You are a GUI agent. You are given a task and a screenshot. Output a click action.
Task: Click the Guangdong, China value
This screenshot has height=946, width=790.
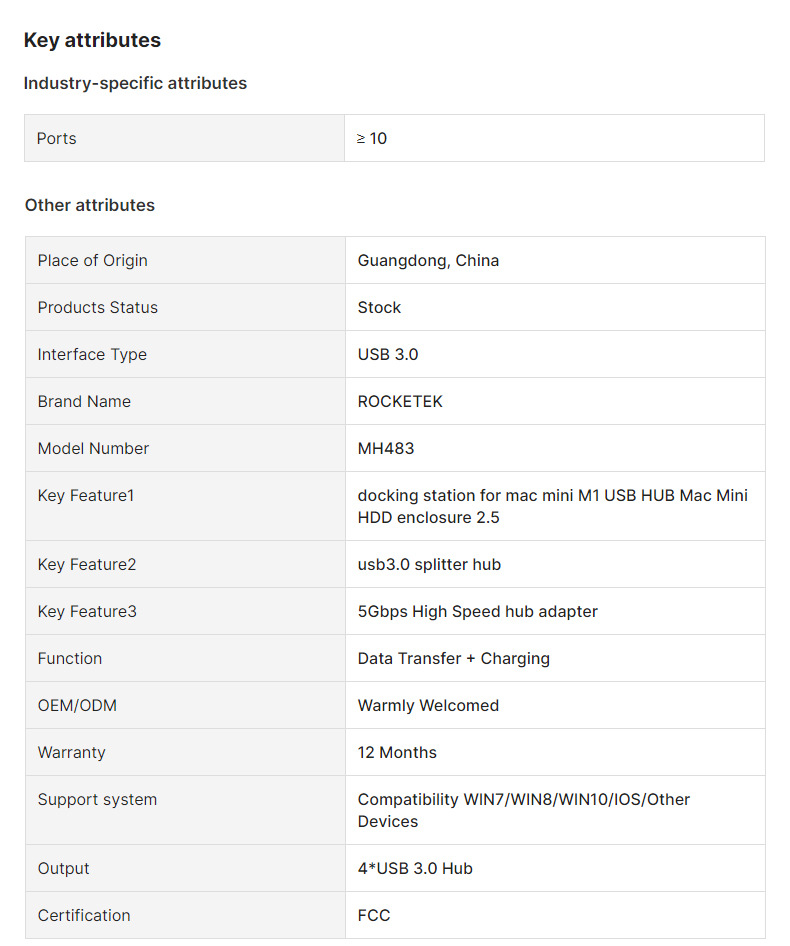(x=428, y=260)
